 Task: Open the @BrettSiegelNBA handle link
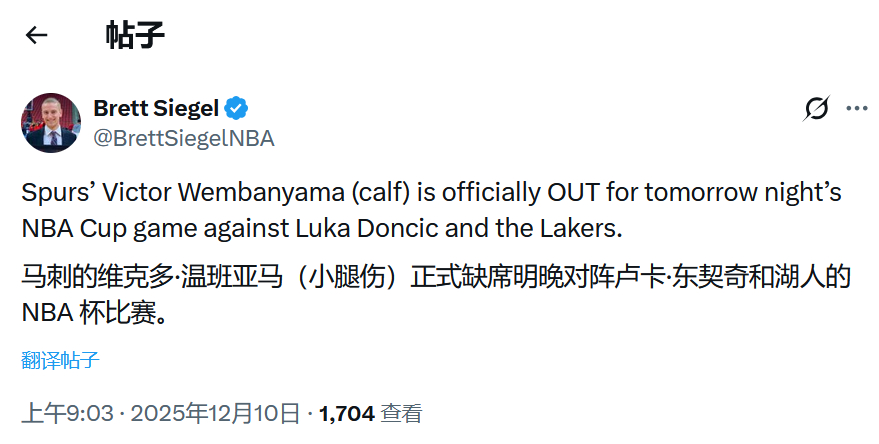pos(183,138)
